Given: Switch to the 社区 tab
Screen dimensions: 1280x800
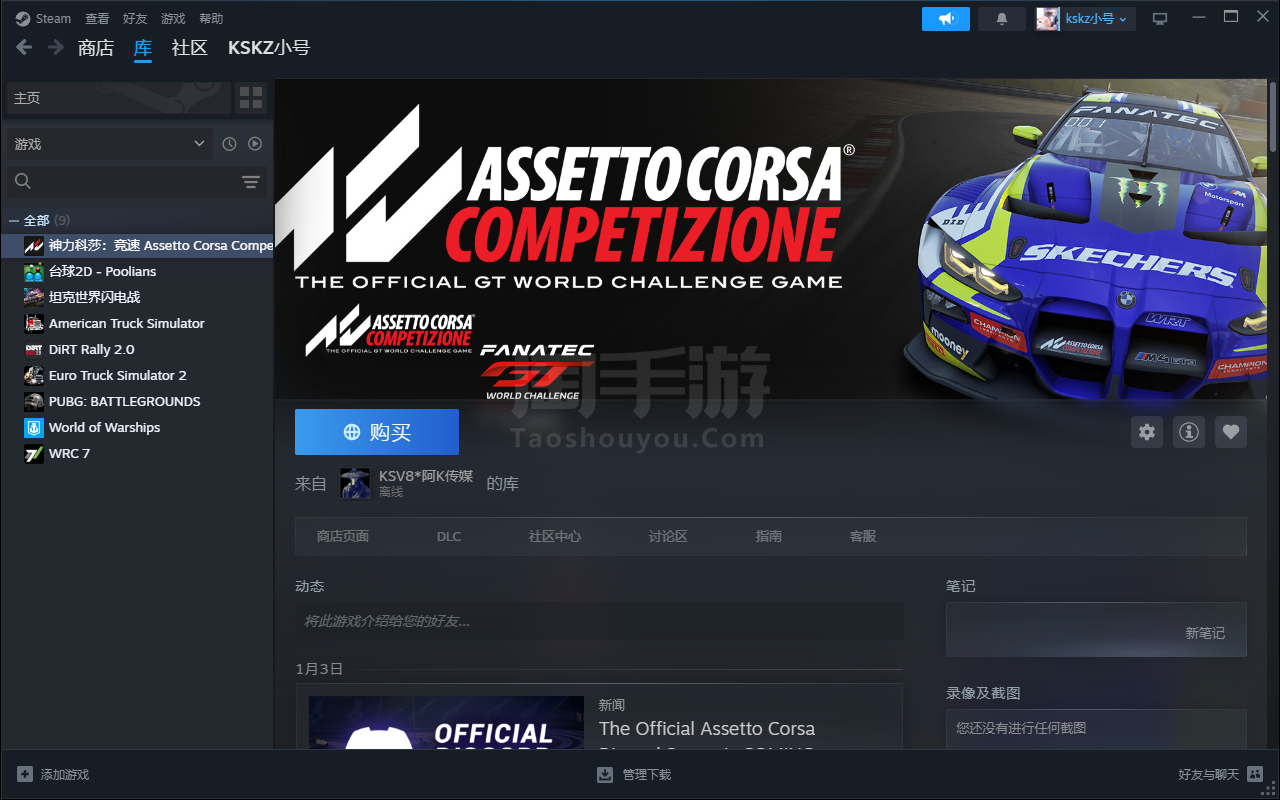Looking at the screenshot, I should pyautogui.click(x=189, y=48).
